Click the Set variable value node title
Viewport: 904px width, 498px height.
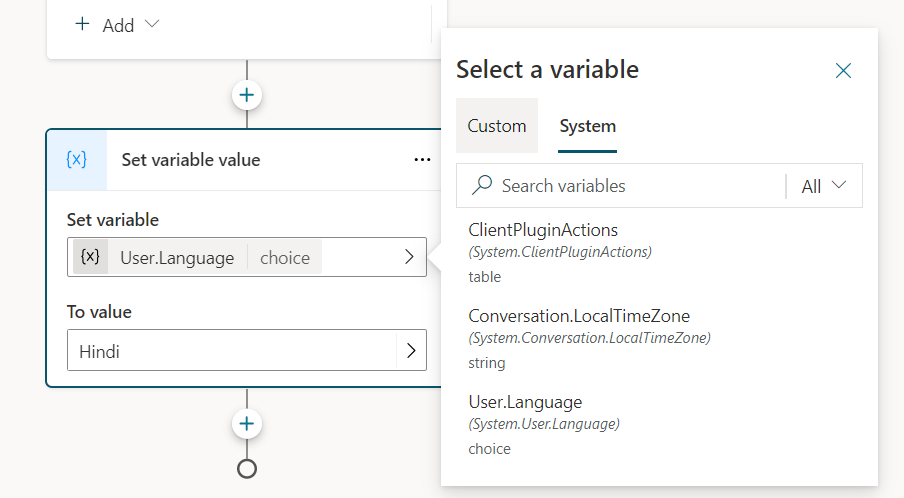[x=190, y=160]
